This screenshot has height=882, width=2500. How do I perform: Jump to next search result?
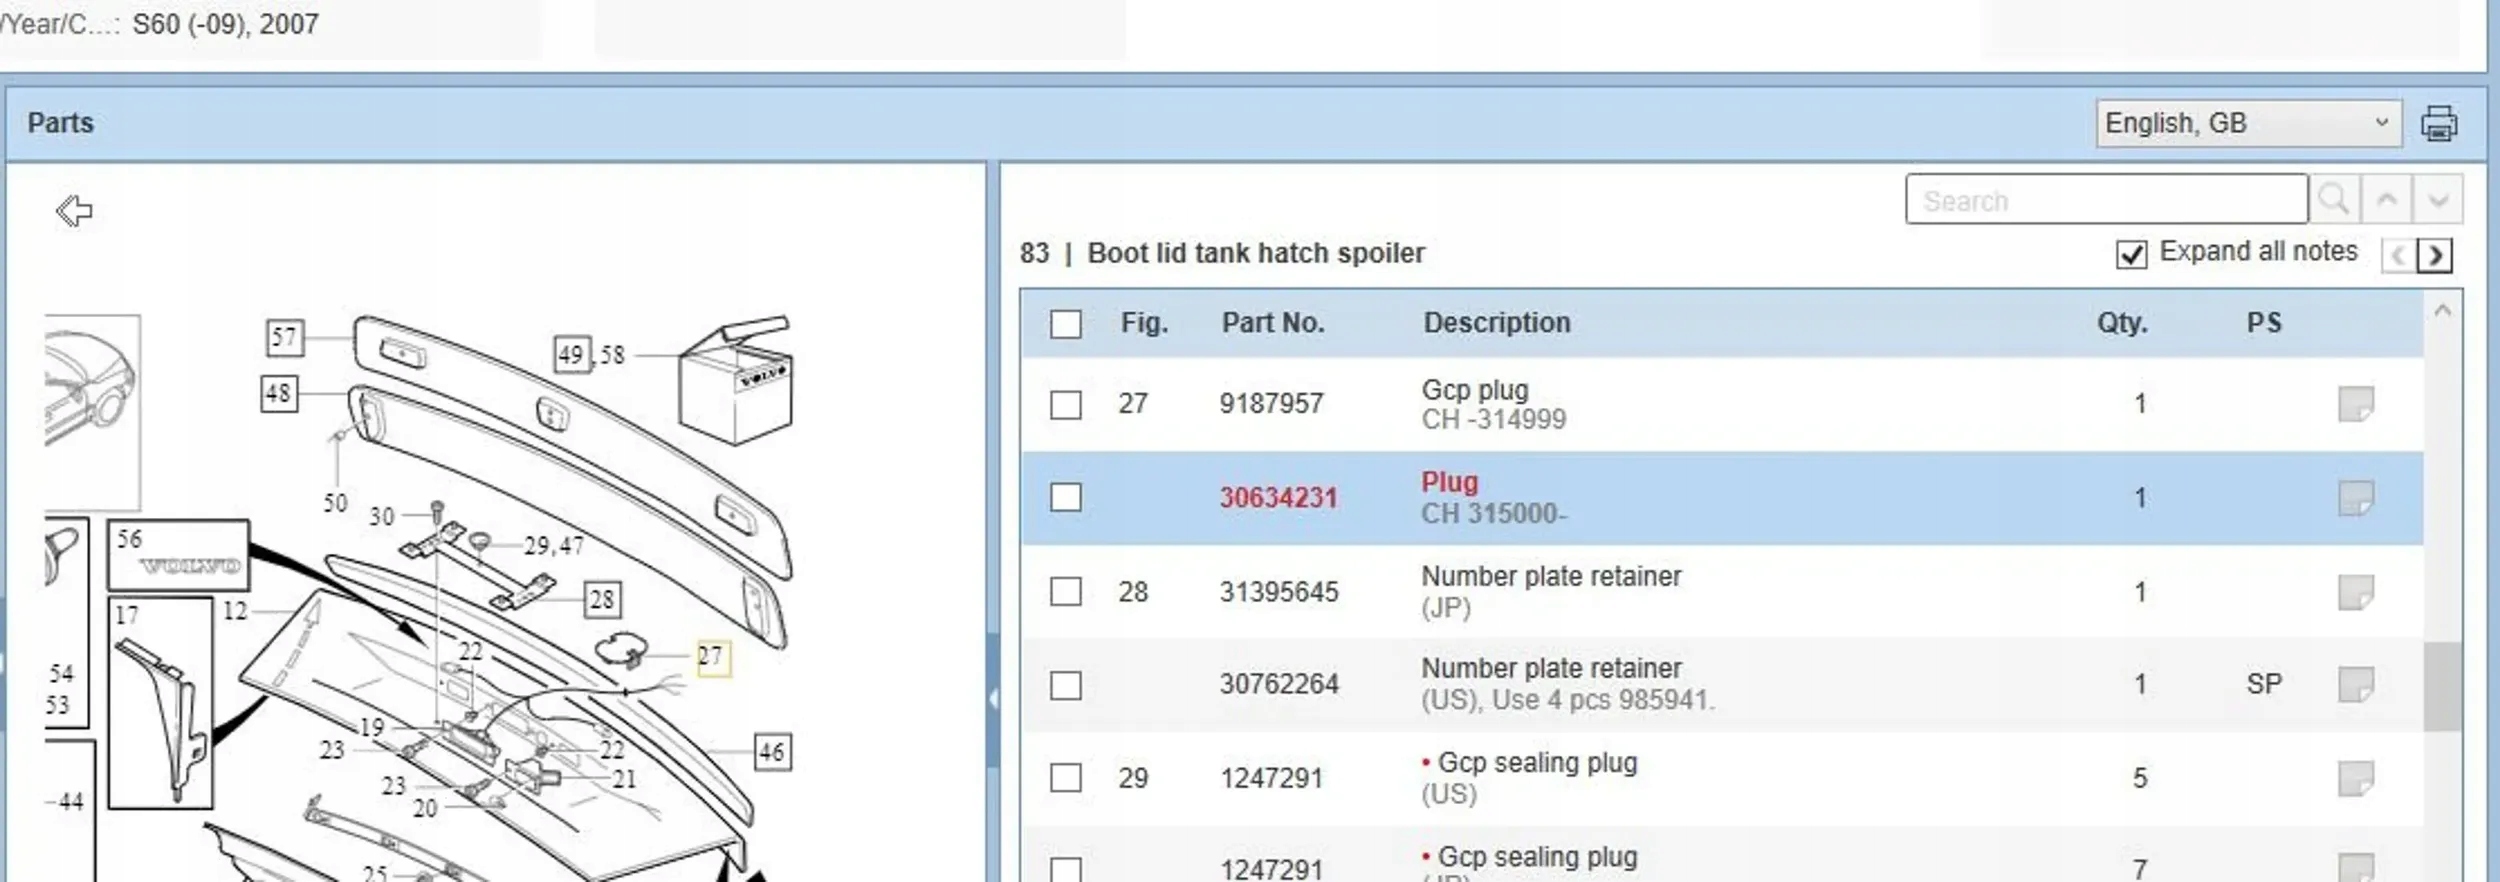pos(2438,199)
